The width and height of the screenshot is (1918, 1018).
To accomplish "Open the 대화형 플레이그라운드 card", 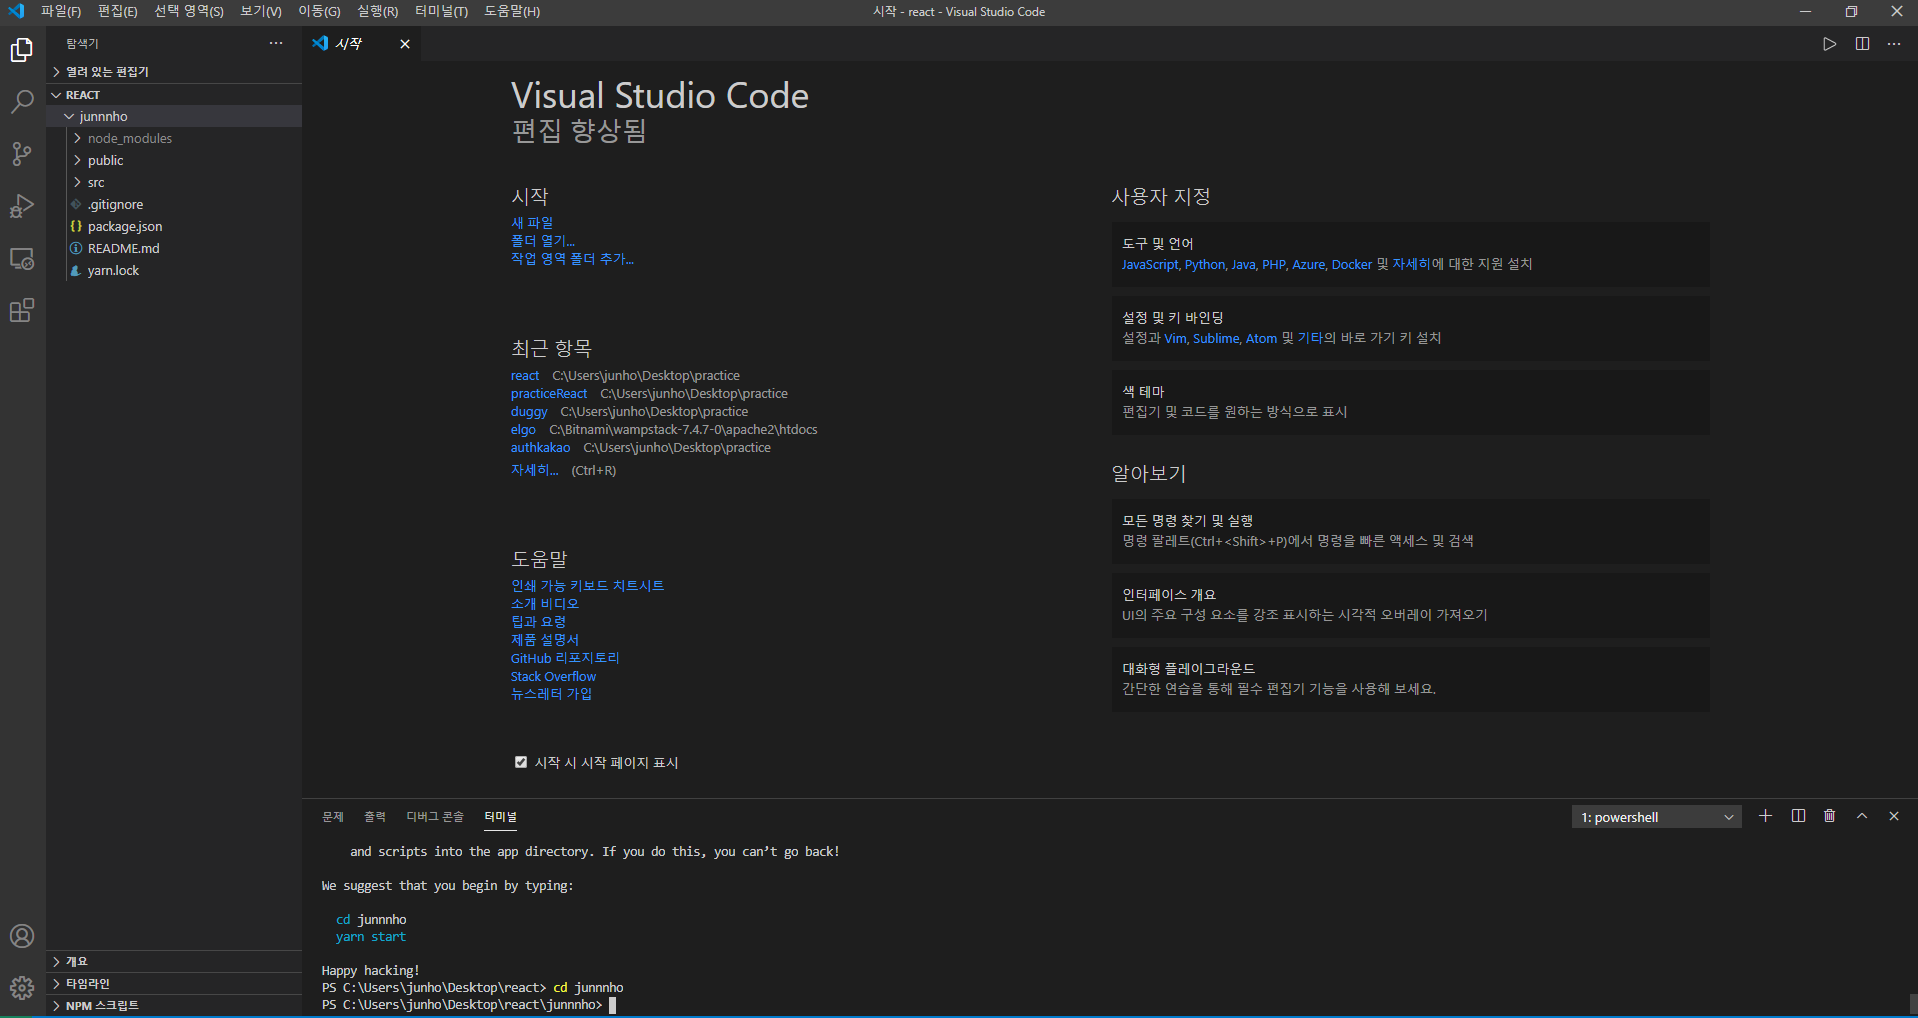I will [1410, 679].
